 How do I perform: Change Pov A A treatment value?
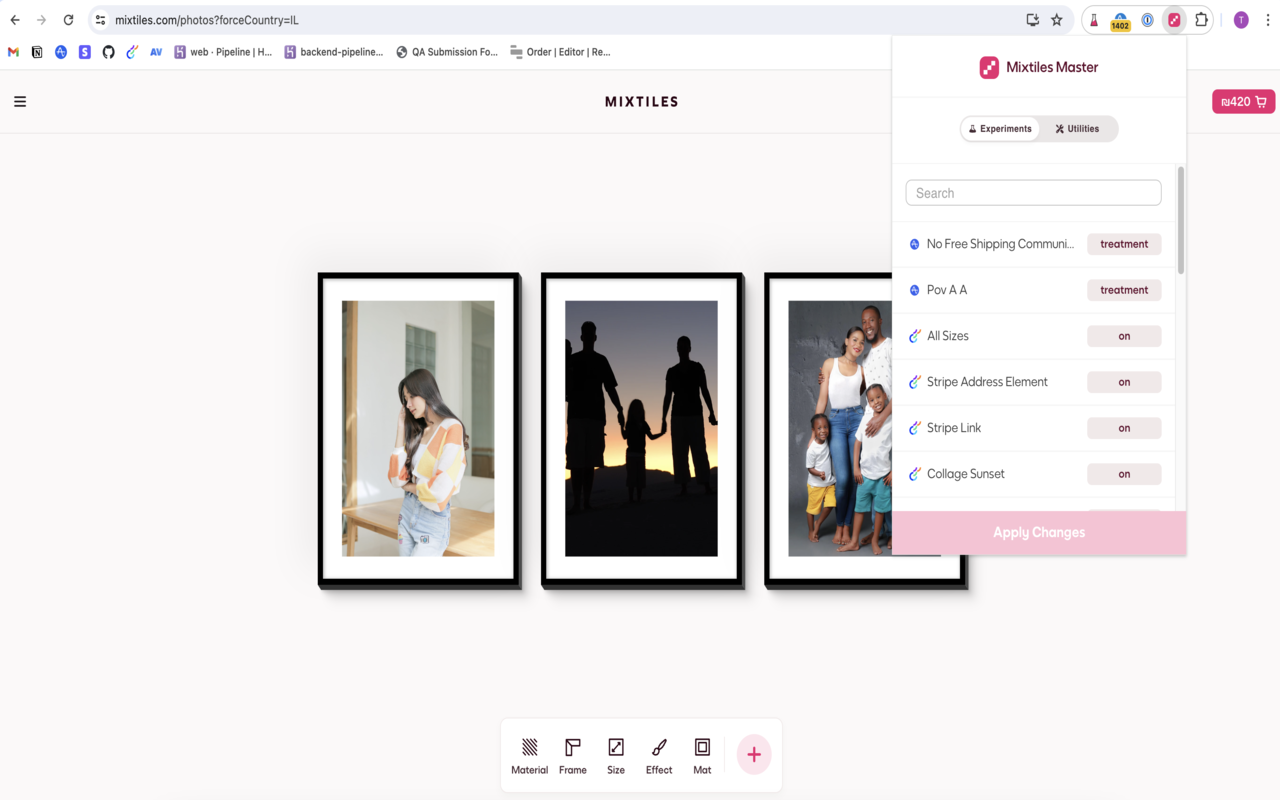[1124, 289]
